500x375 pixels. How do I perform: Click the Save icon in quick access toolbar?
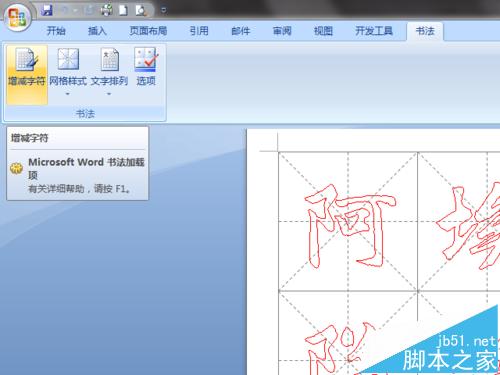click(47, 10)
